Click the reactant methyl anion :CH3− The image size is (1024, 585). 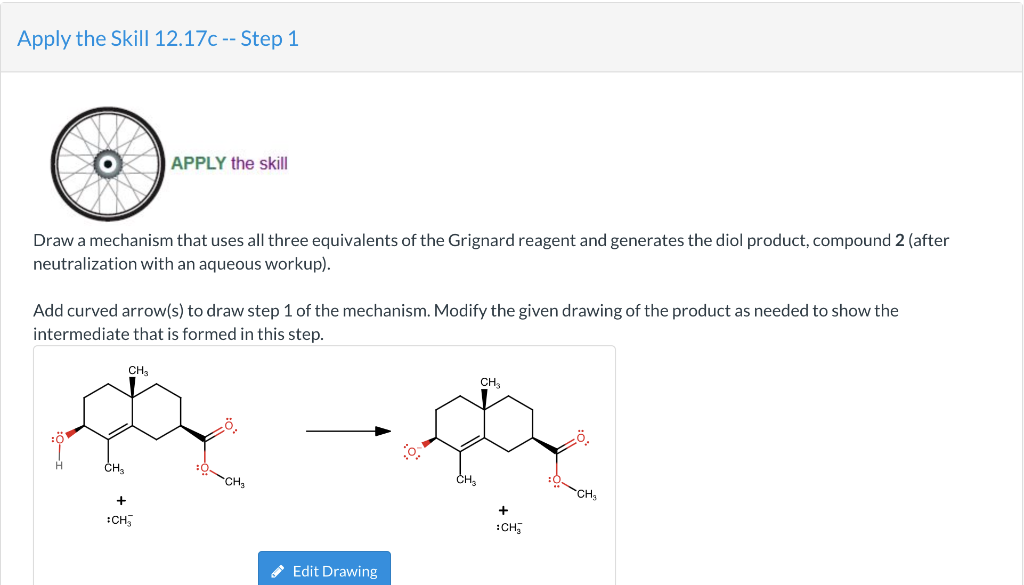[120, 520]
